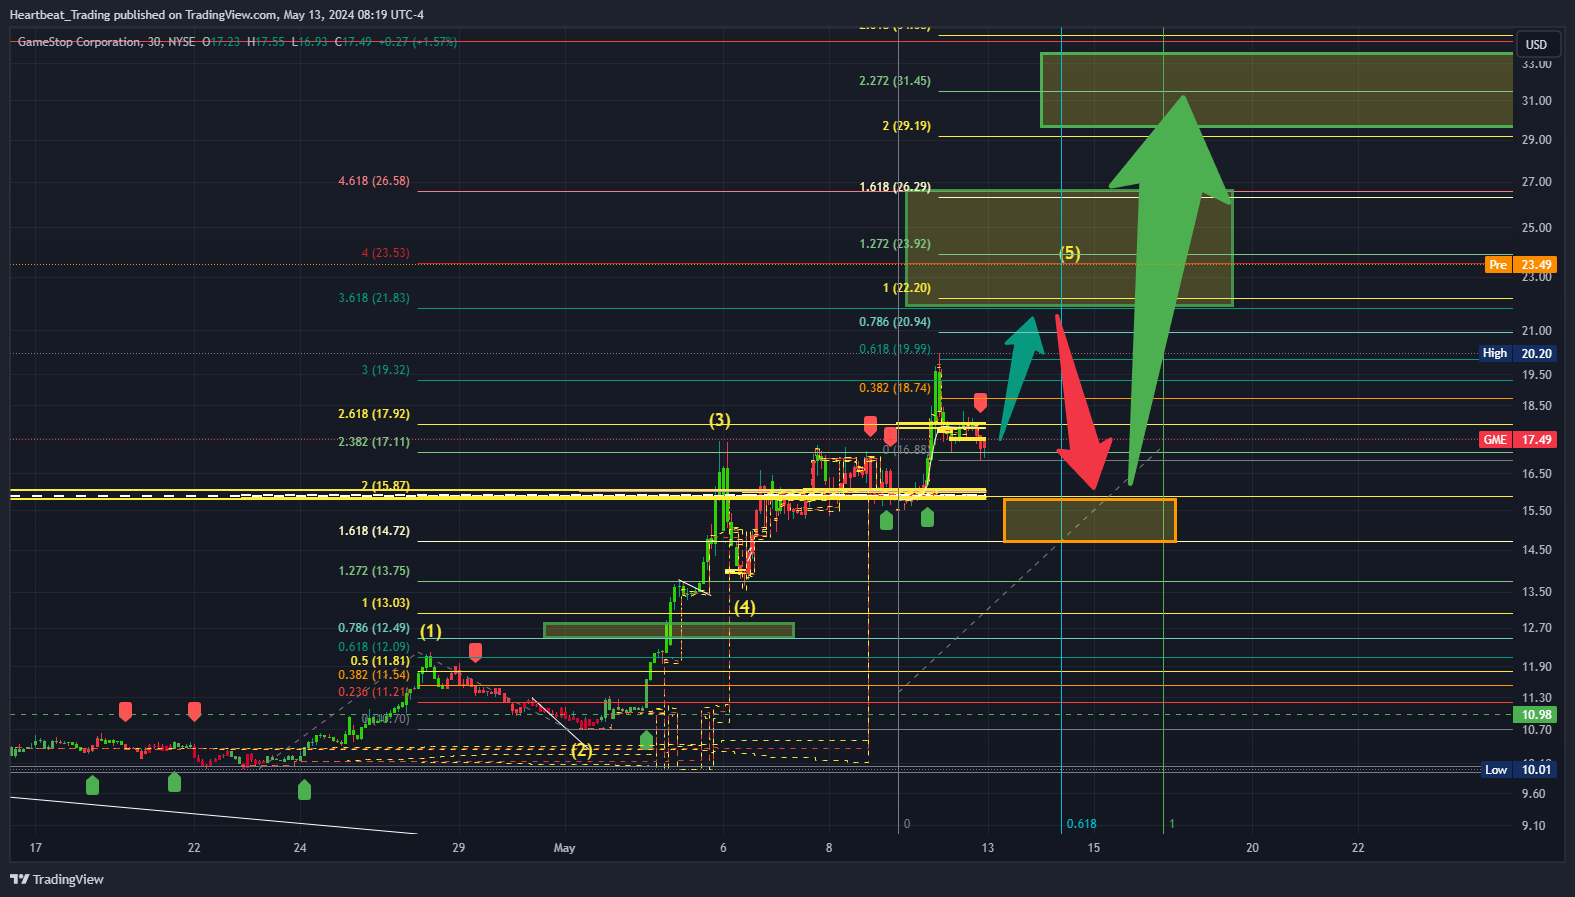
Task: Select the 1 (13.03) Fibonacci label
Action: click(x=386, y=603)
